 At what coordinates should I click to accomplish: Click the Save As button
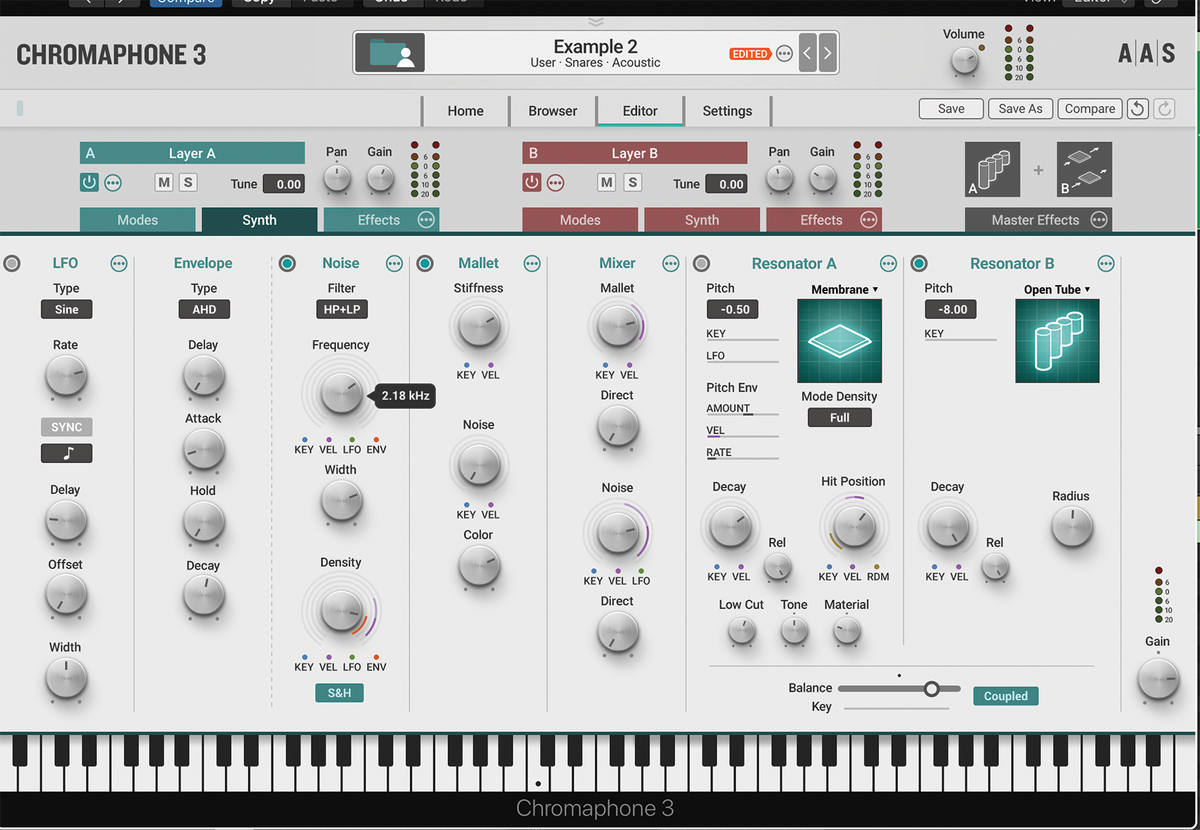coord(1020,108)
